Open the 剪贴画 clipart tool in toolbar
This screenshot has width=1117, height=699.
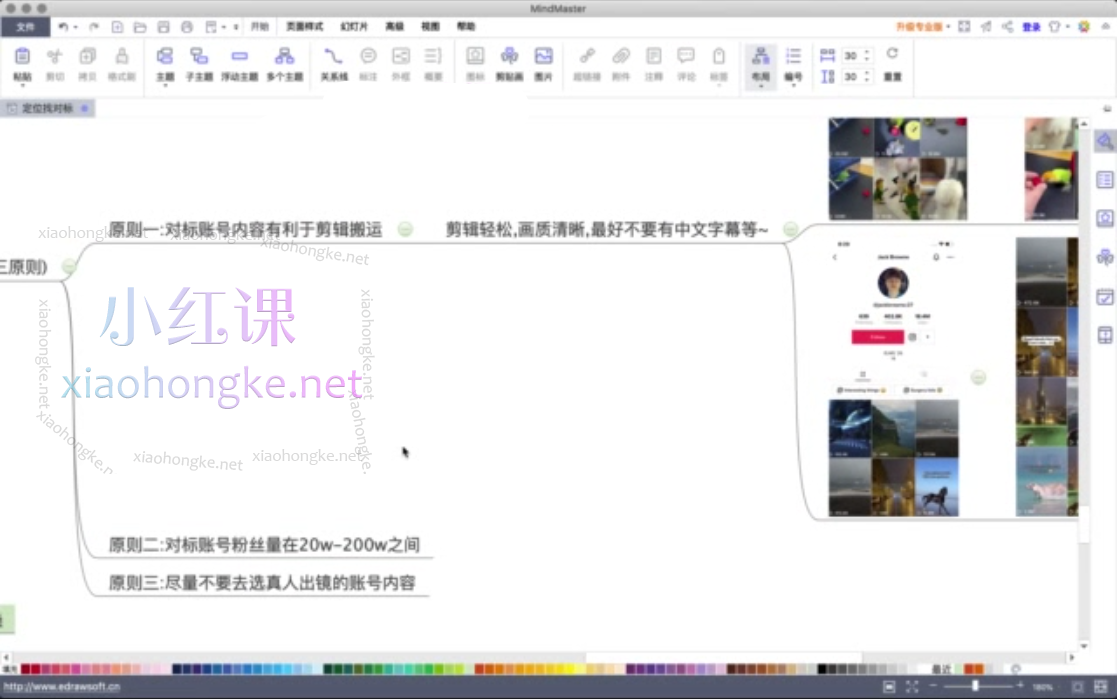[x=509, y=57]
